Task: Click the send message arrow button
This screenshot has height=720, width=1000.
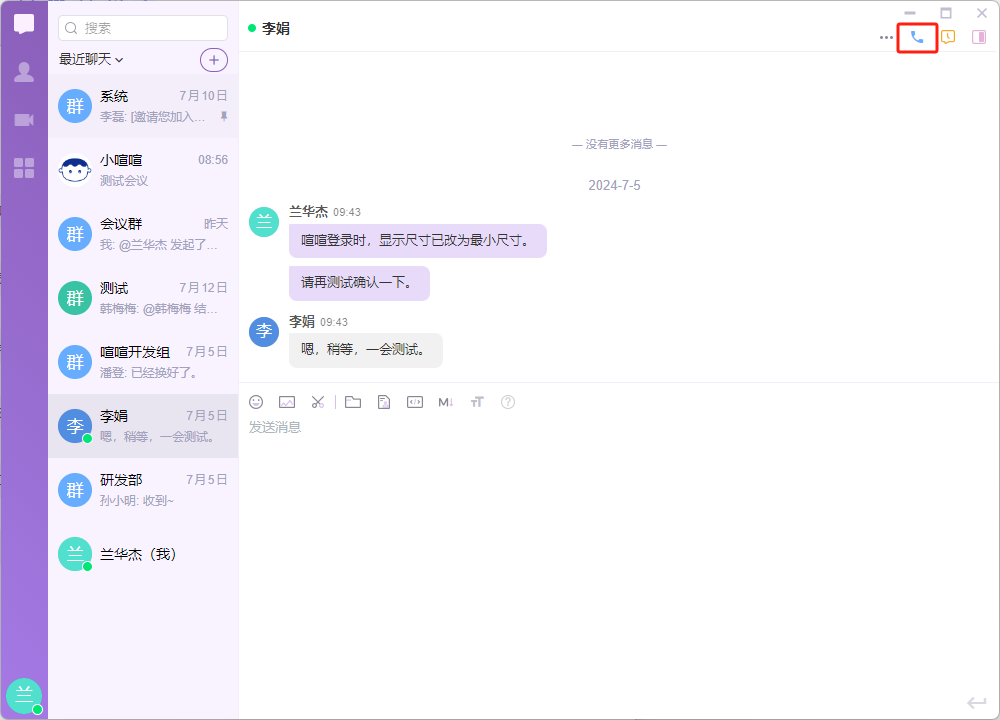Action: tap(976, 703)
